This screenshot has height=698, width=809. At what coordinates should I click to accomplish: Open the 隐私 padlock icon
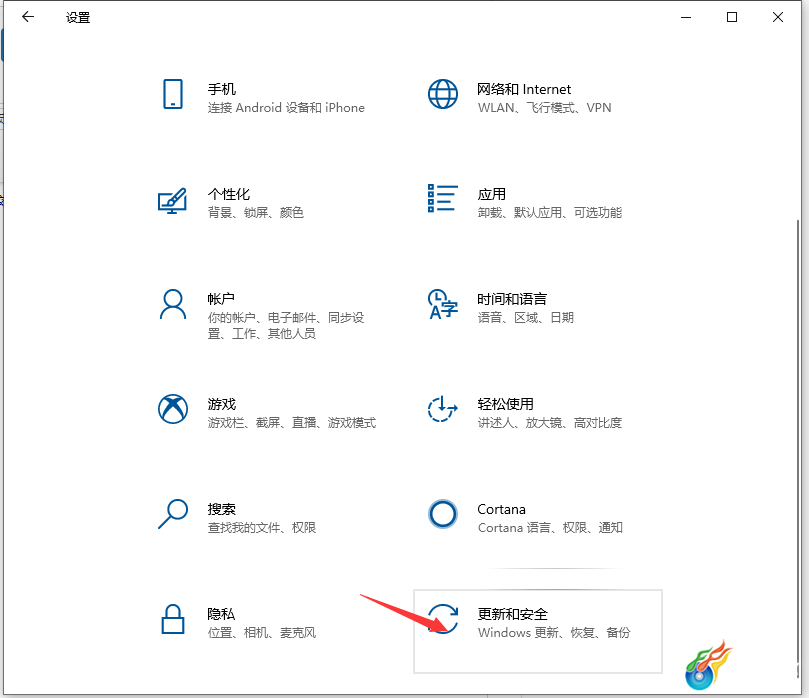tap(173, 619)
